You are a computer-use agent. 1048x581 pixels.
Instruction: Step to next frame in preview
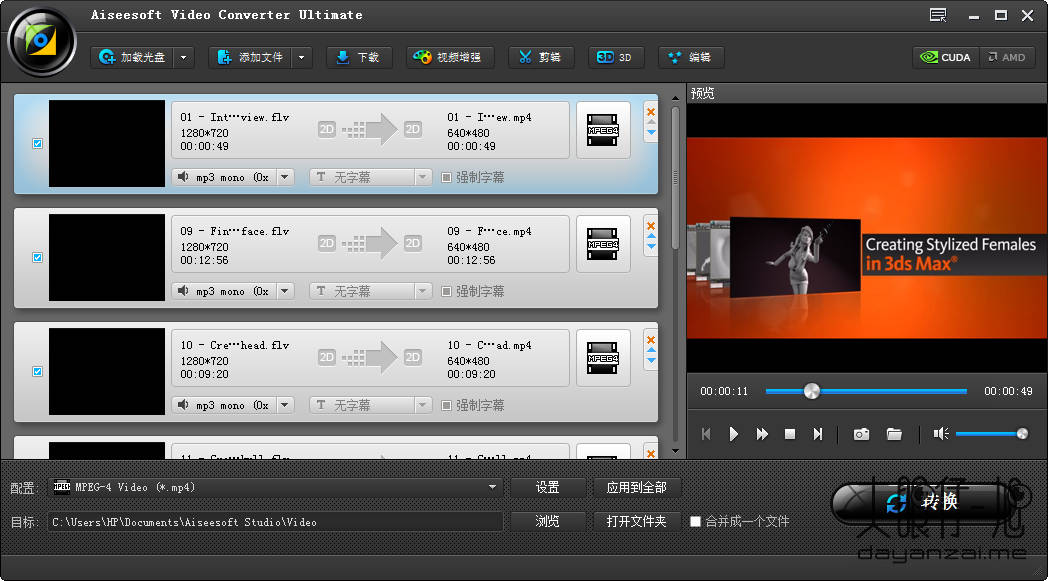click(817, 434)
